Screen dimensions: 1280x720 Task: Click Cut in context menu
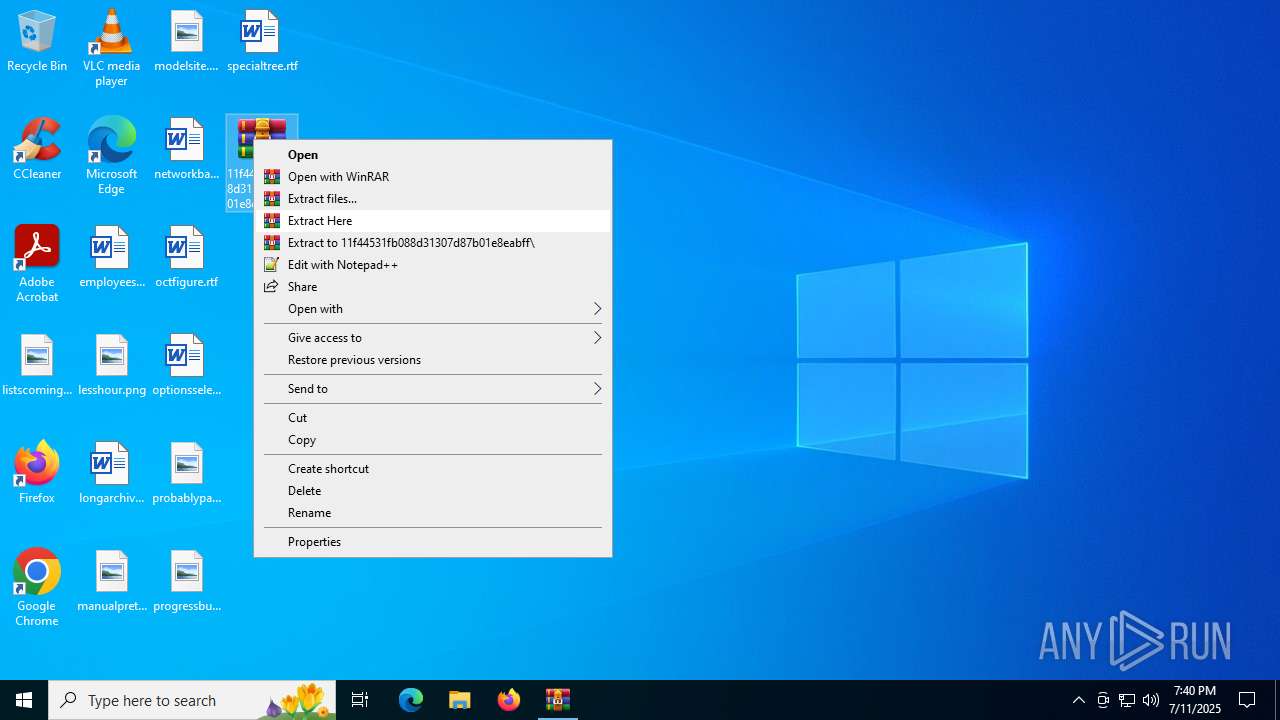pyautogui.click(x=432, y=418)
